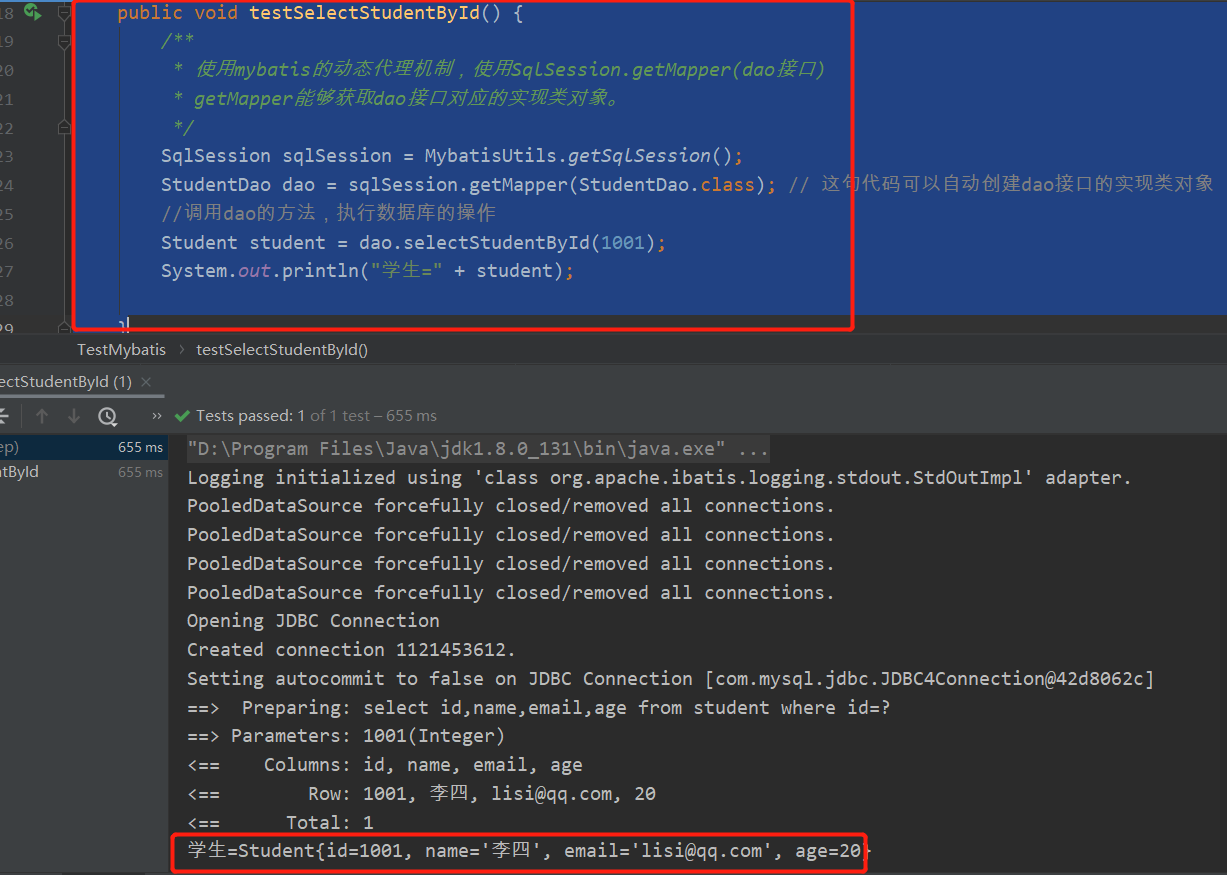This screenshot has width=1227, height=875.
Task: Close the ectStudentById (1) run tab
Action: point(146,382)
